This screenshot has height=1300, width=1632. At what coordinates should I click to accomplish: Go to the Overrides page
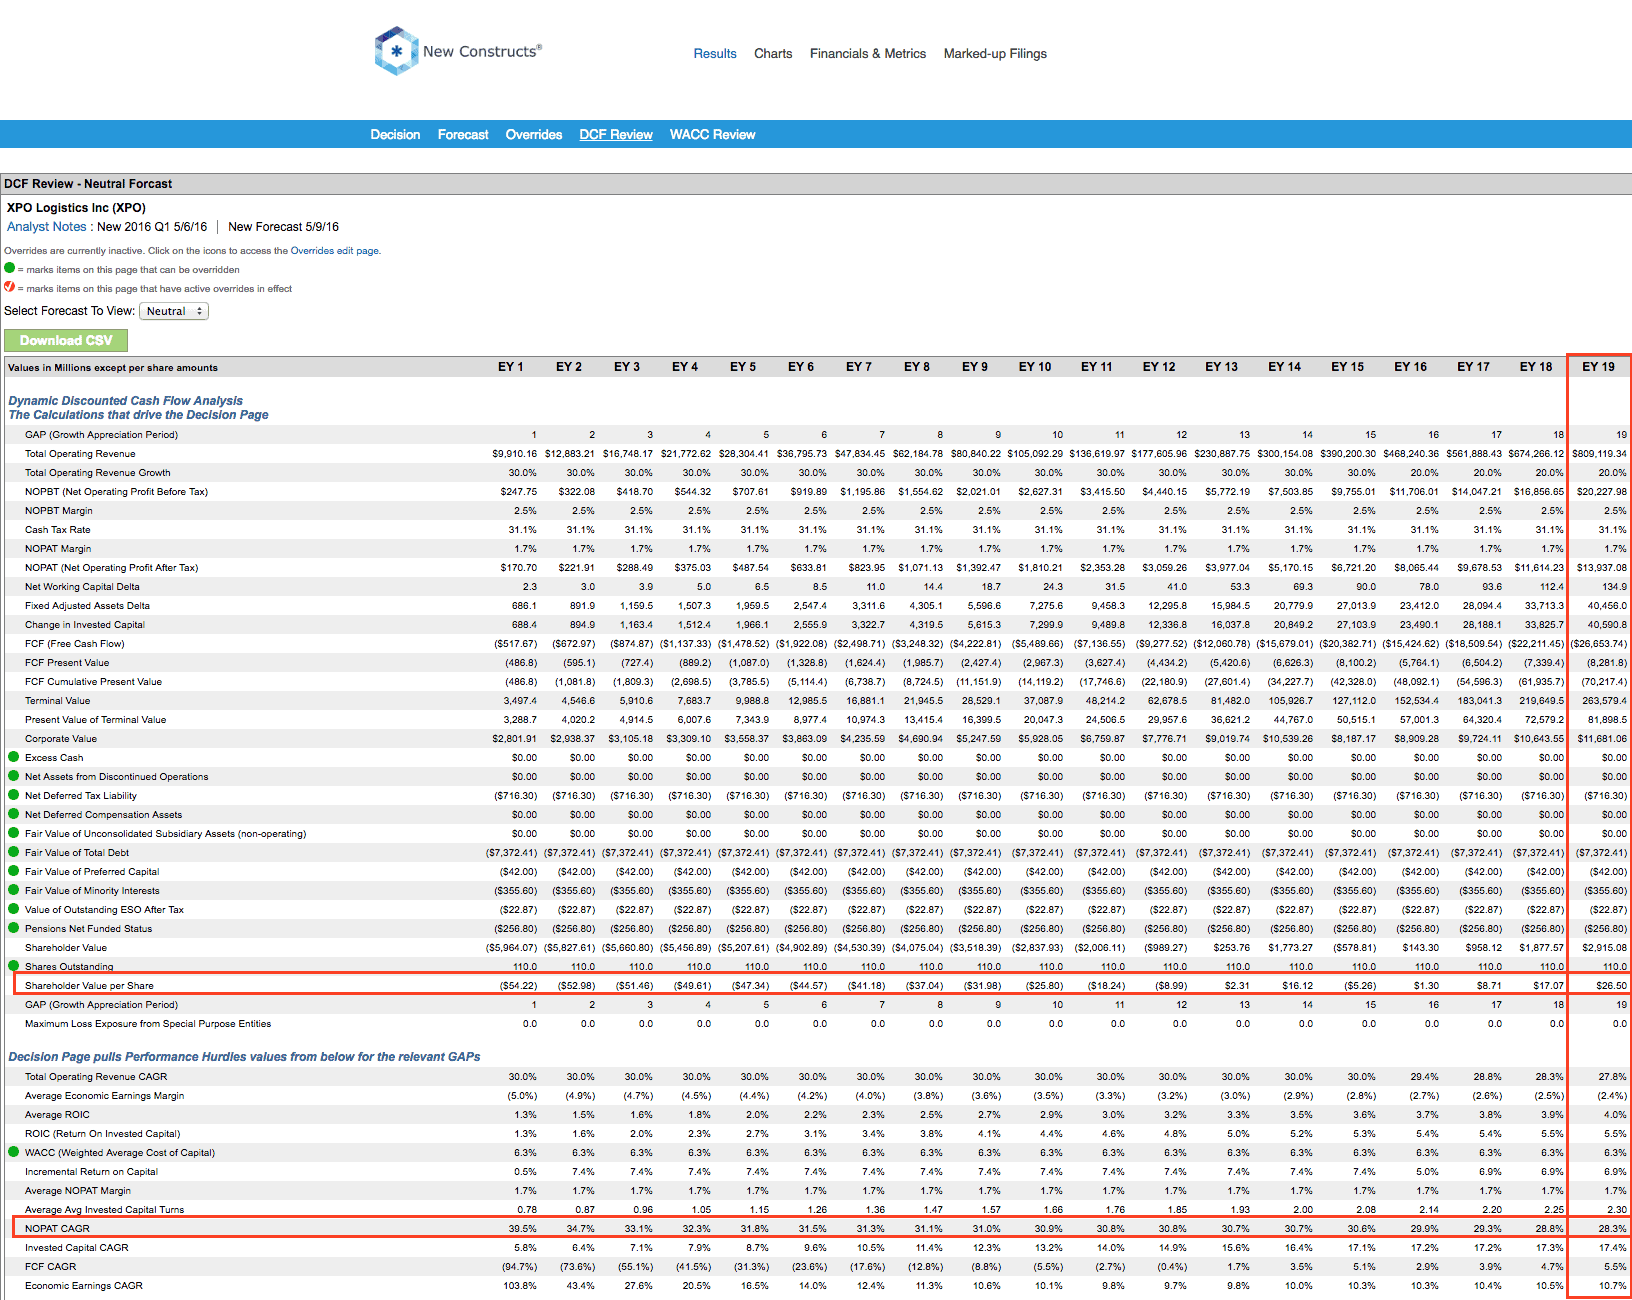tap(534, 135)
